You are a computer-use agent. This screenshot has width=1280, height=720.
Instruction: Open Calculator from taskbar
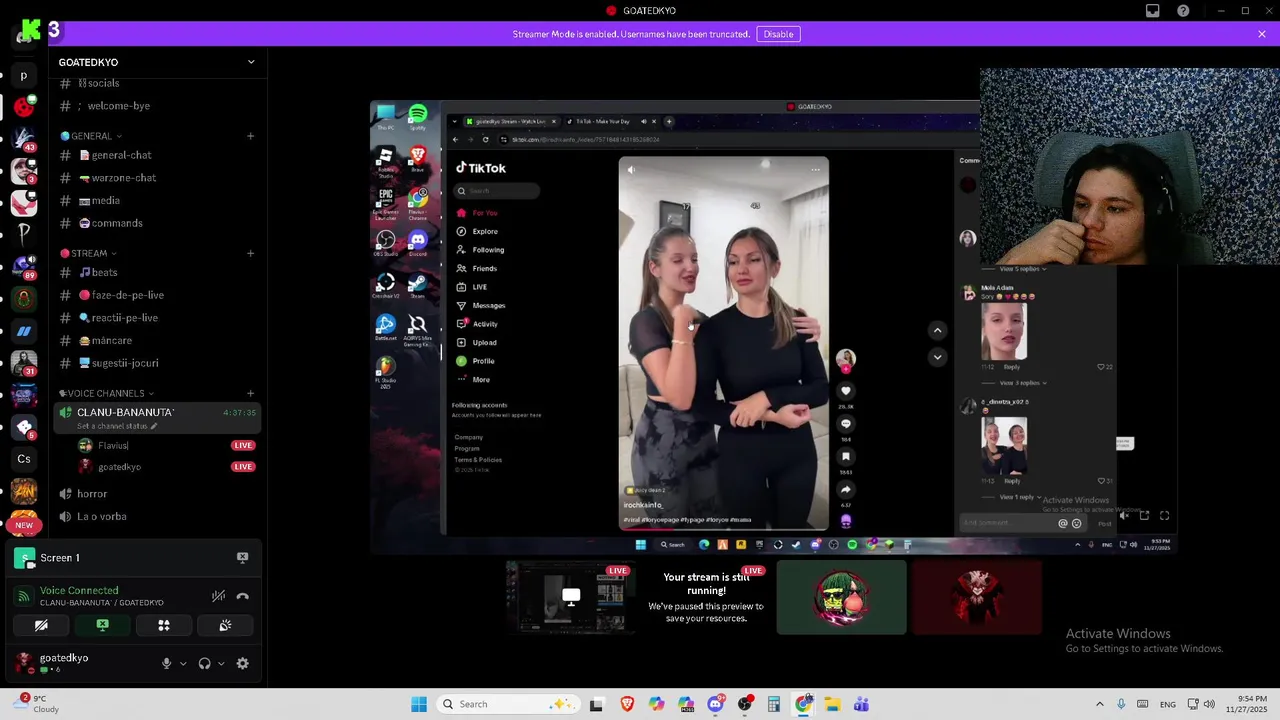pos(773,704)
